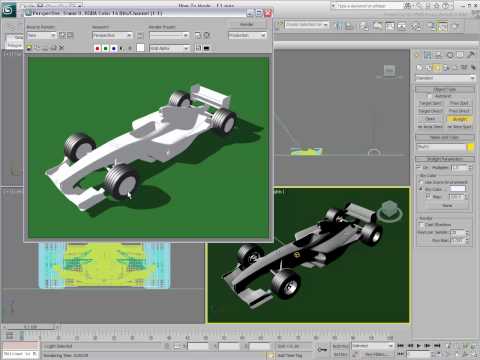Click the Target Spot light button
480x360 pixels.
click(430, 103)
